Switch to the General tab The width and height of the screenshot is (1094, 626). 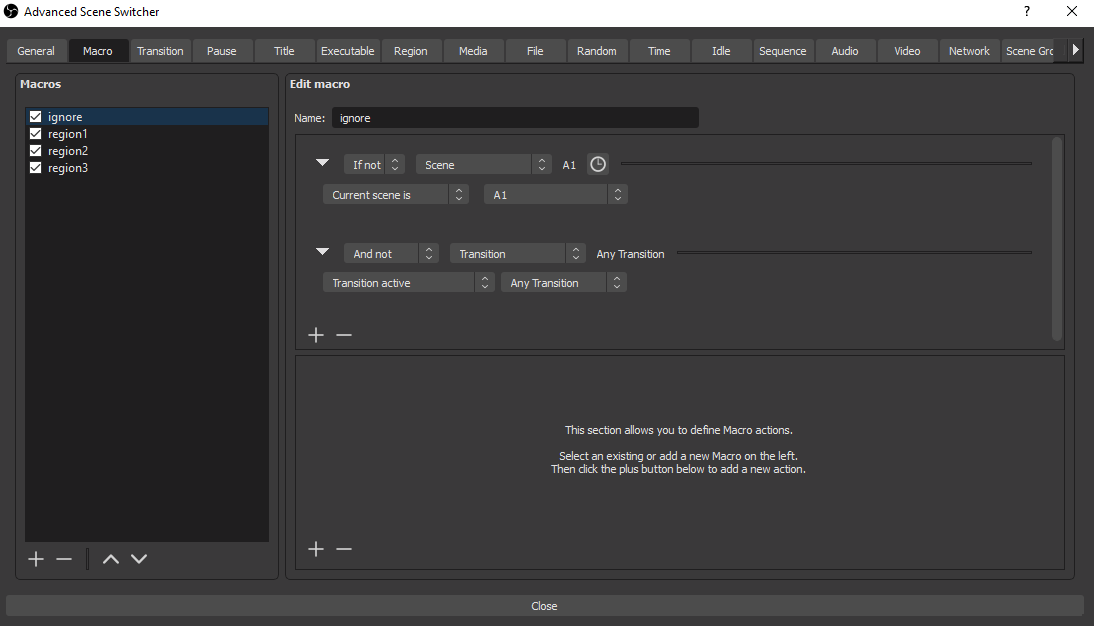click(36, 51)
